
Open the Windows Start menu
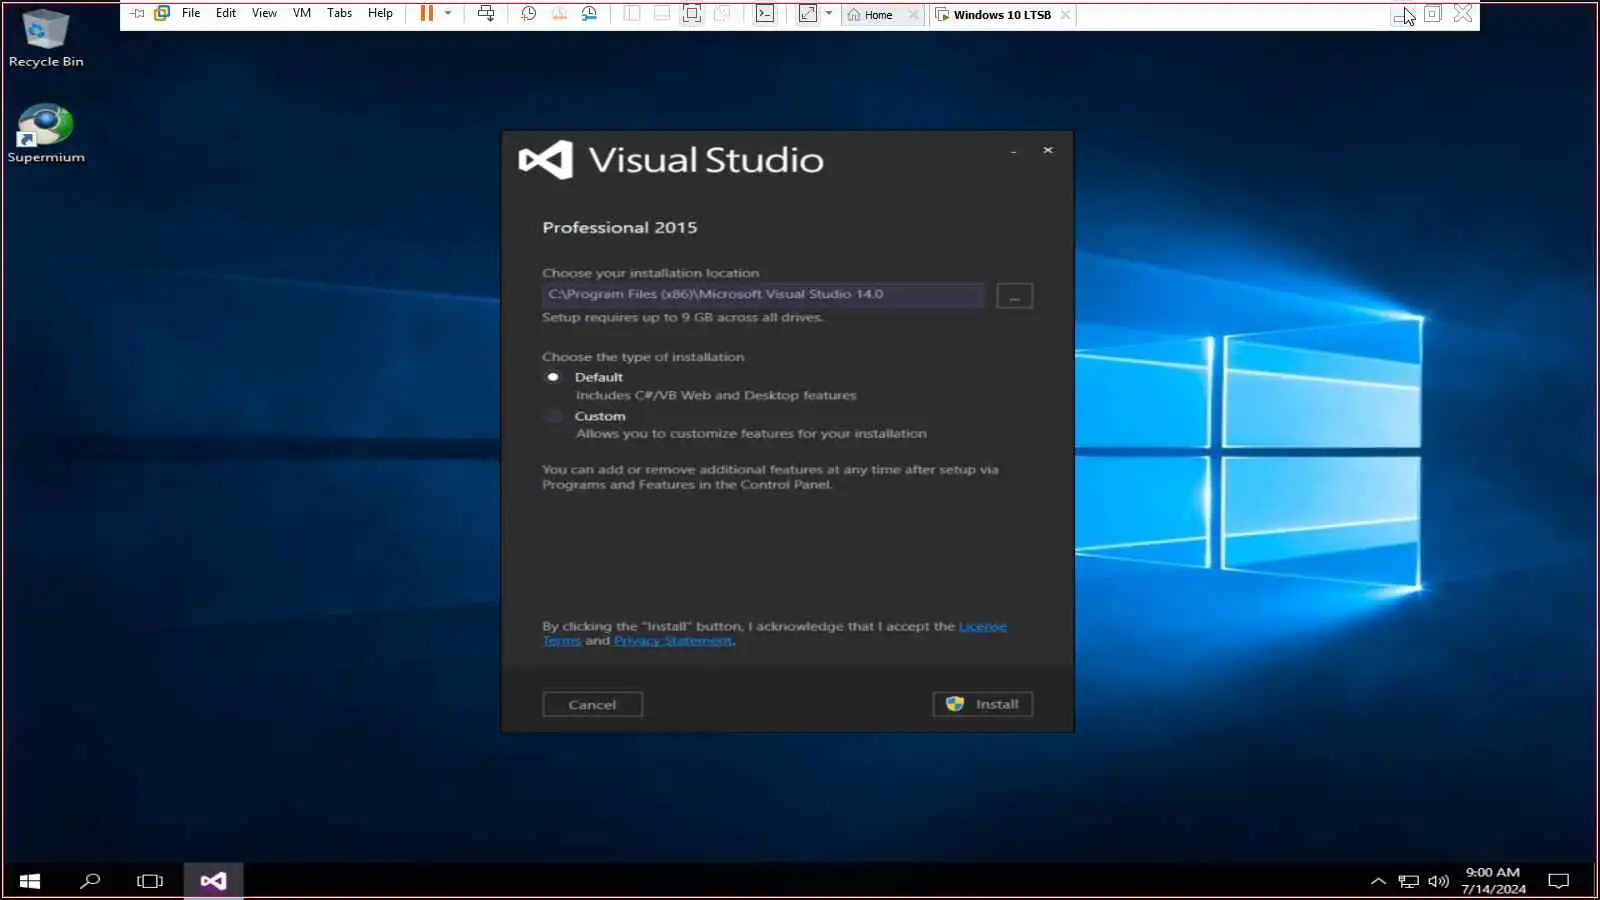(30, 881)
